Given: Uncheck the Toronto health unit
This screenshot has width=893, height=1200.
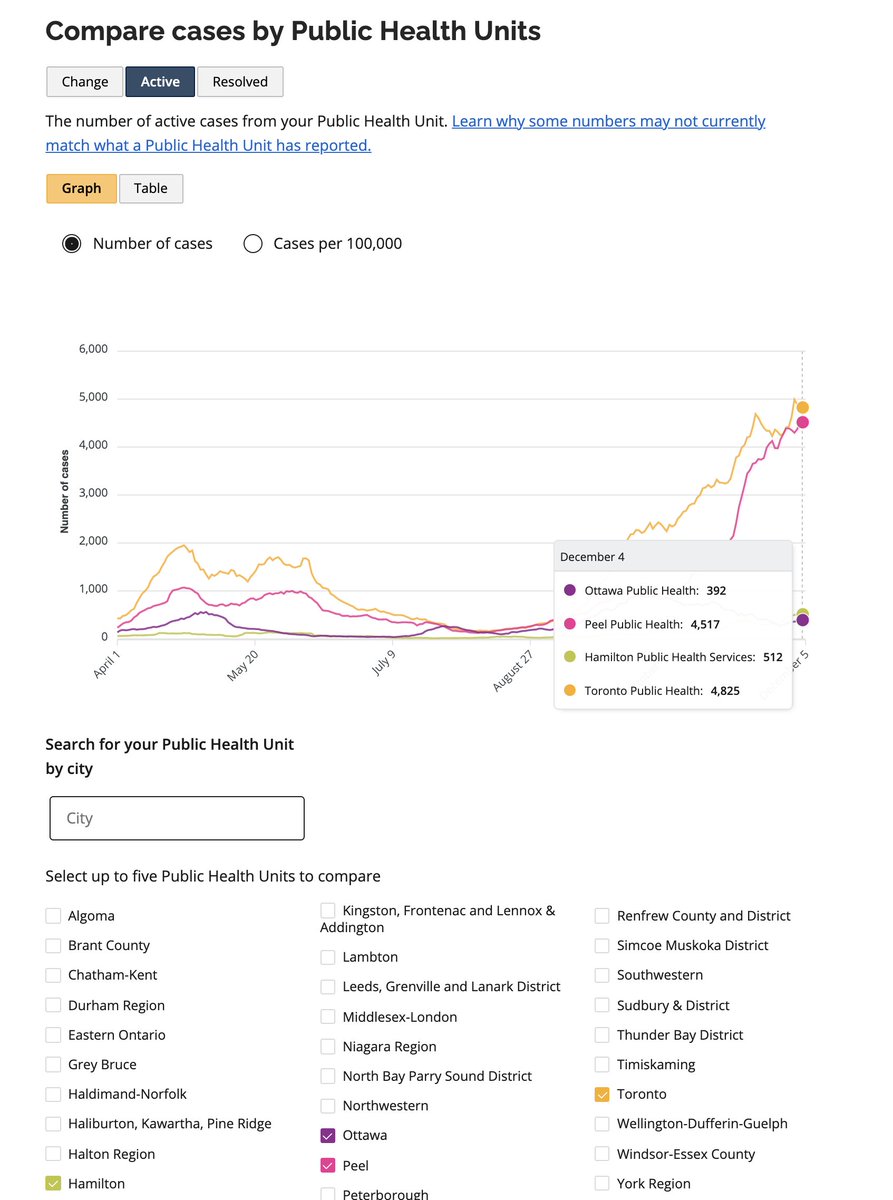Looking at the screenshot, I should pyautogui.click(x=602, y=1094).
